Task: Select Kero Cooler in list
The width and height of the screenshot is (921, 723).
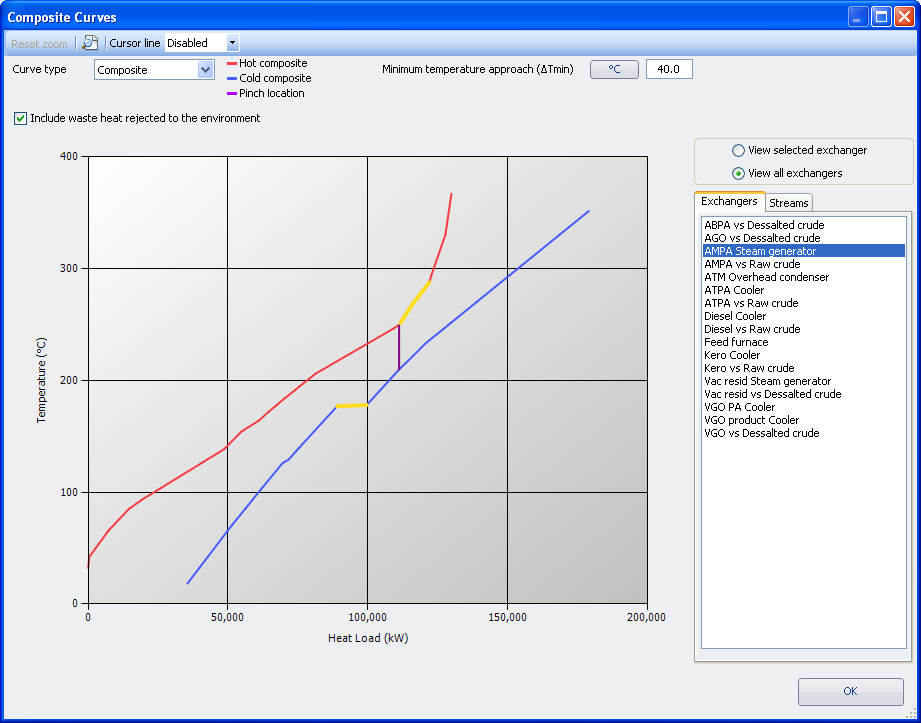Action: (804, 355)
